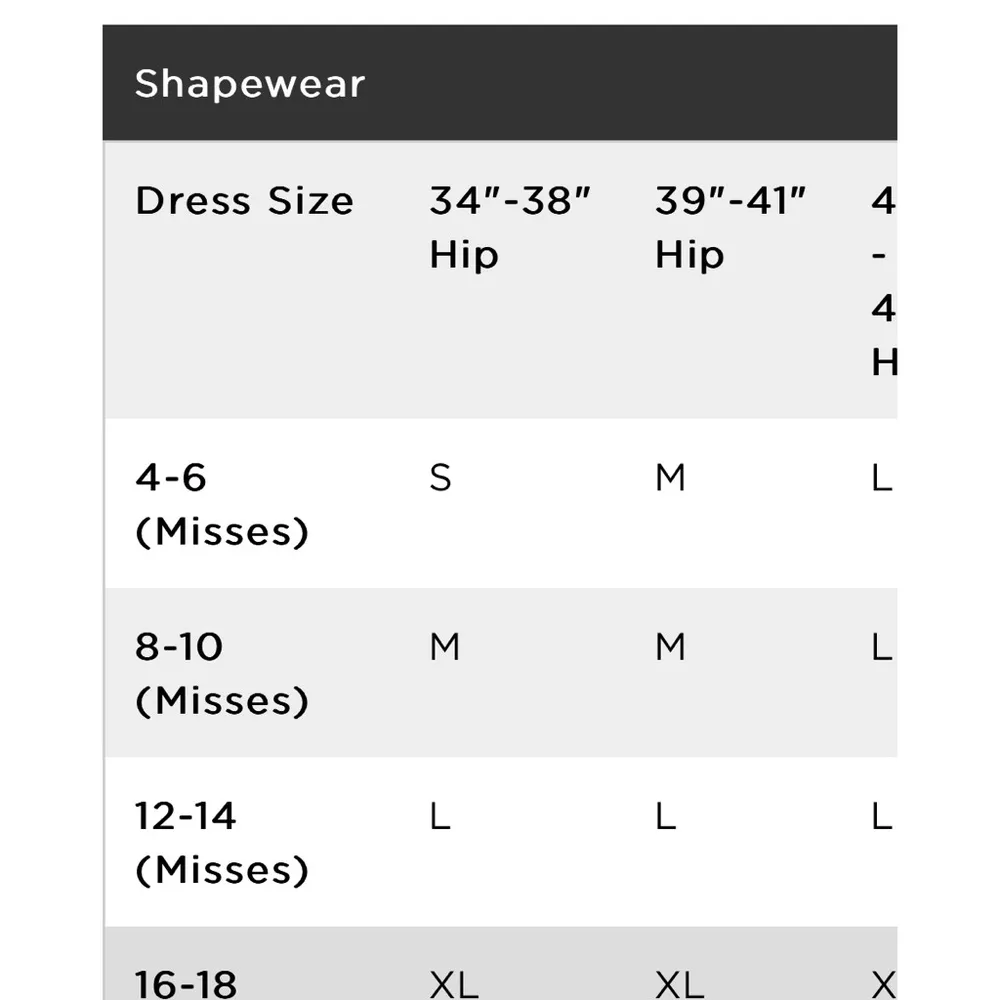Click the partially visible third hip column header
This screenshot has width=1000, height=1000.
[x=883, y=282]
